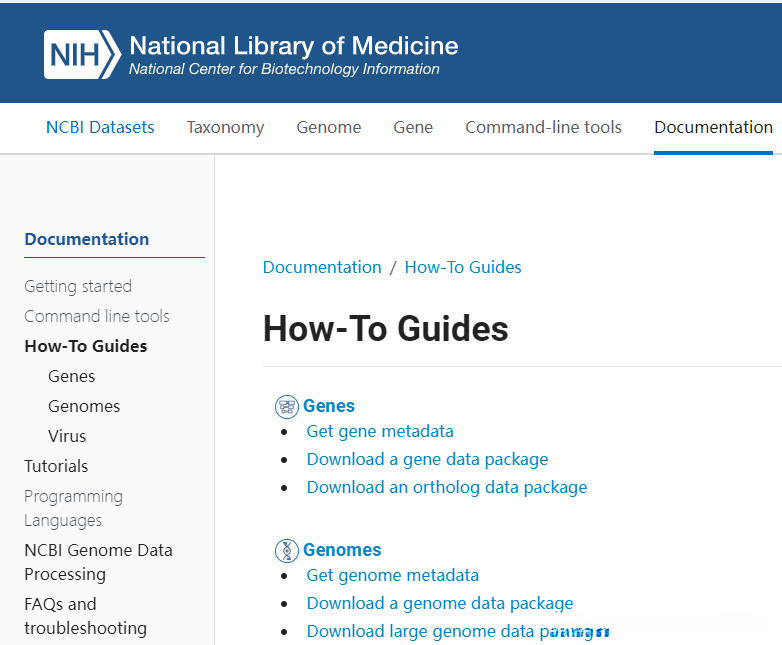Click Download an ortholog data package
This screenshot has height=645, width=782.
[447, 487]
